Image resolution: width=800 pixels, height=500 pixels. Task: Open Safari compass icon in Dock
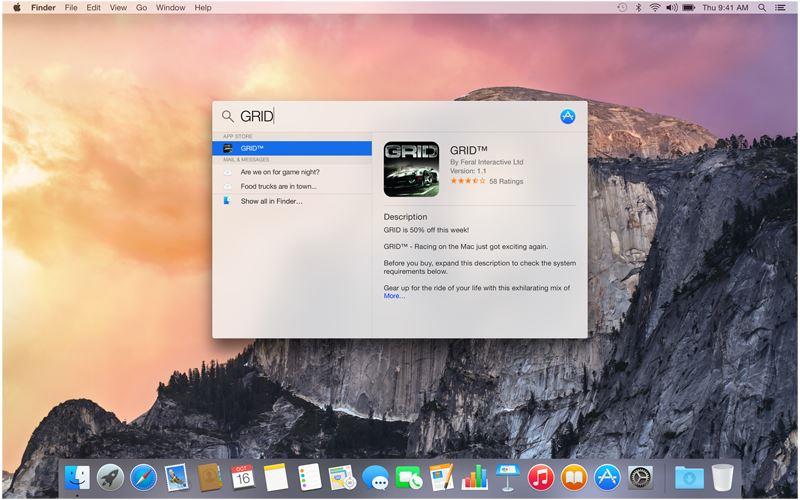(143, 478)
